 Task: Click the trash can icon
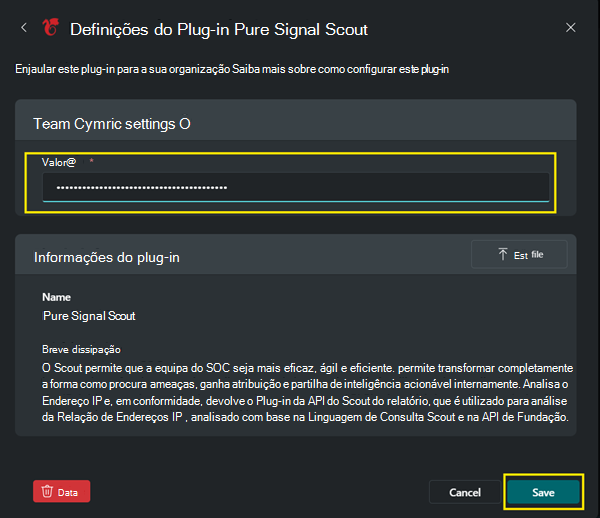coord(47,491)
